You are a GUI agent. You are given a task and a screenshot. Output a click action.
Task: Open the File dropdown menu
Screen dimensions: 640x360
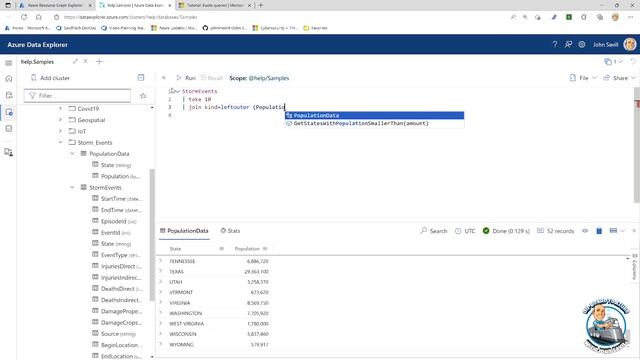coord(583,78)
